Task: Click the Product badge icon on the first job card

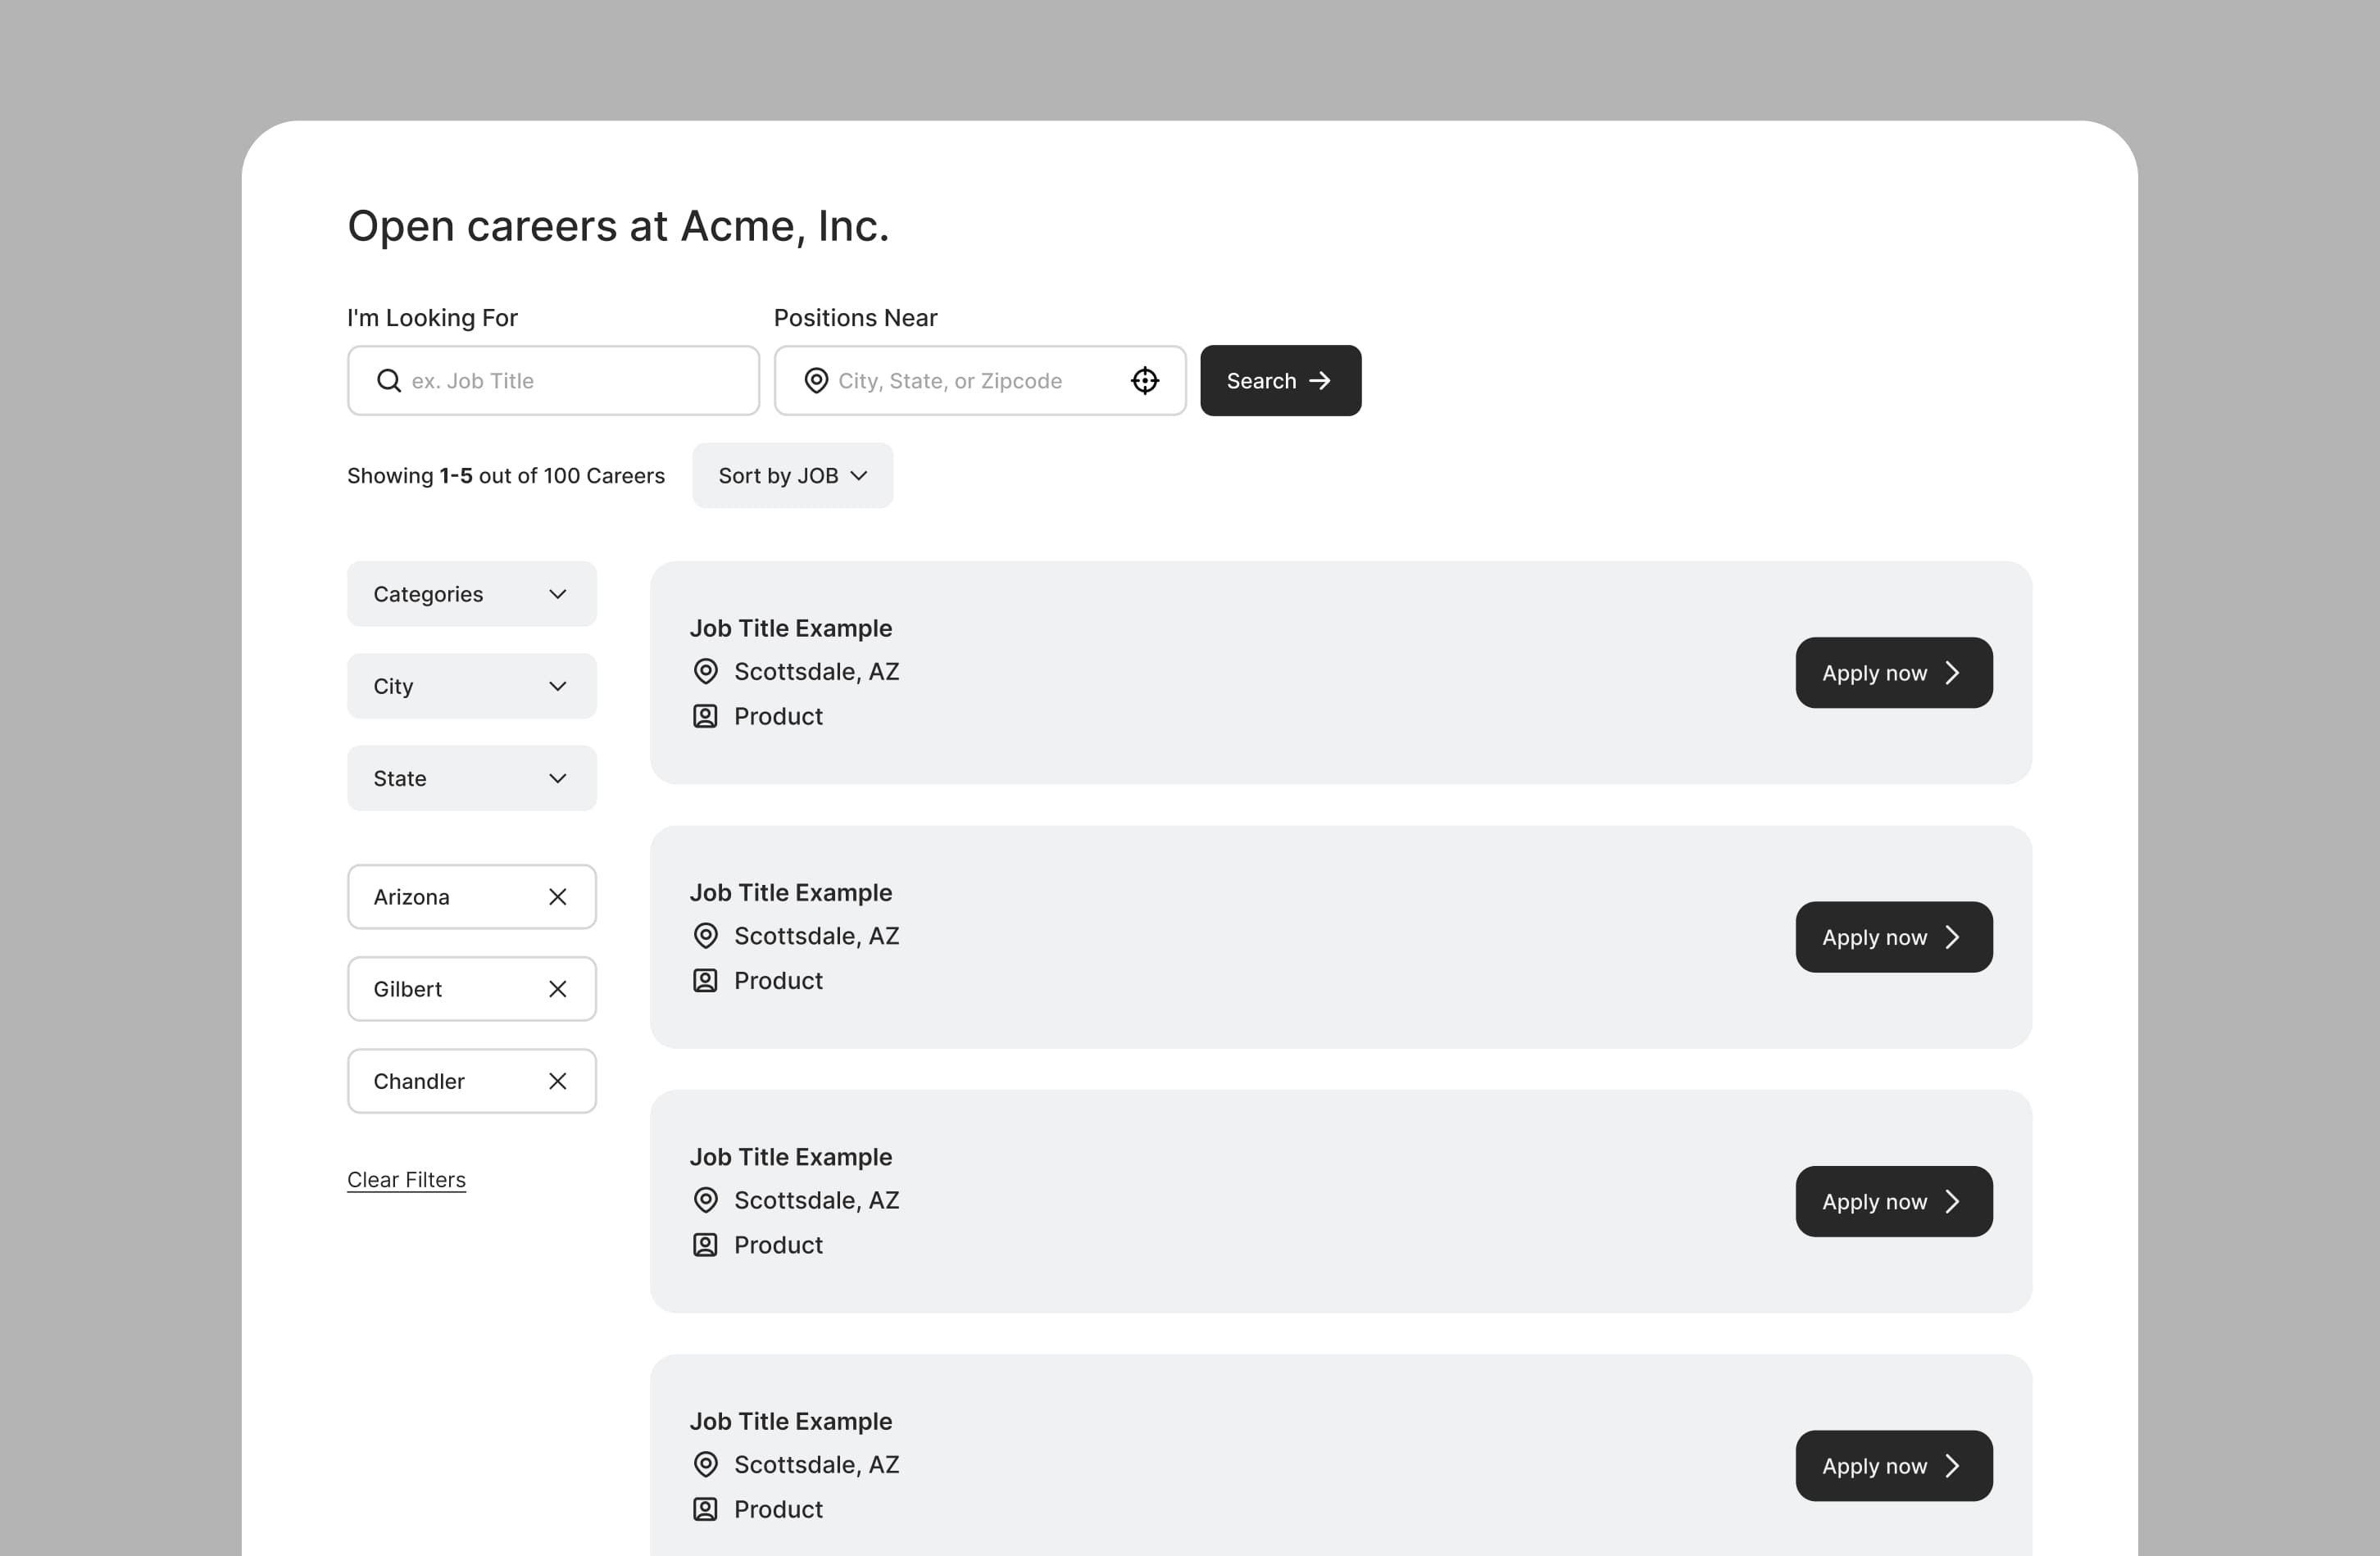Action: pos(704,716)
